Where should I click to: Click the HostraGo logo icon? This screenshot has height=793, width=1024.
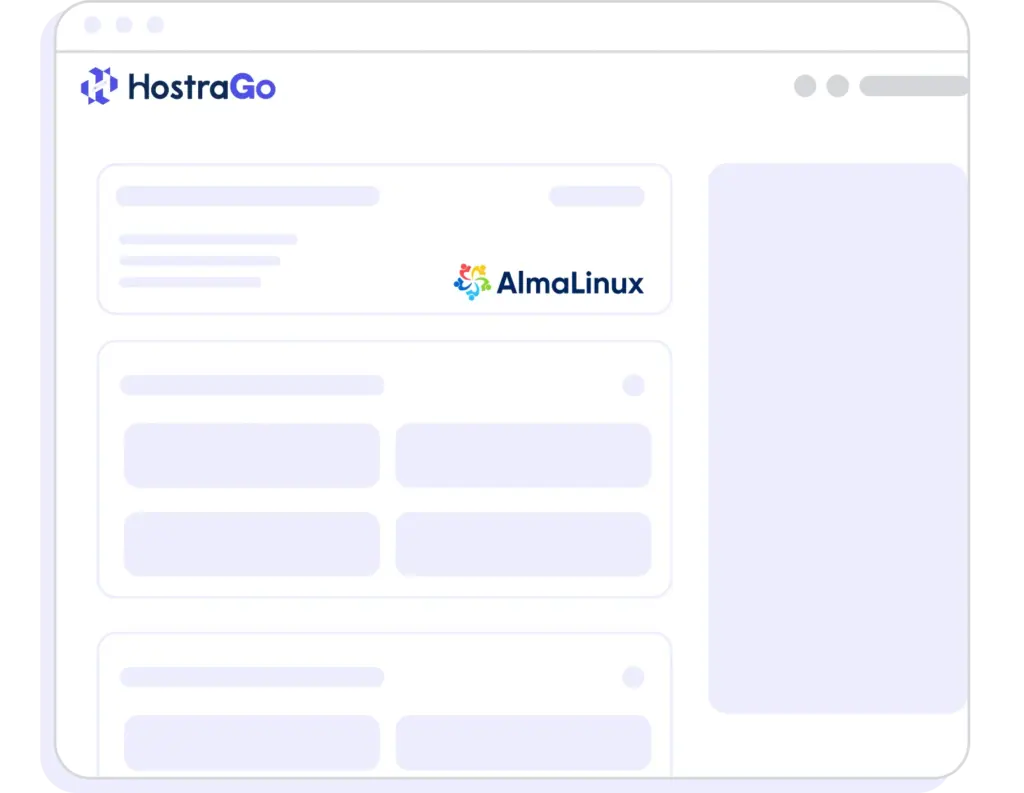click(x=99, y=86)
